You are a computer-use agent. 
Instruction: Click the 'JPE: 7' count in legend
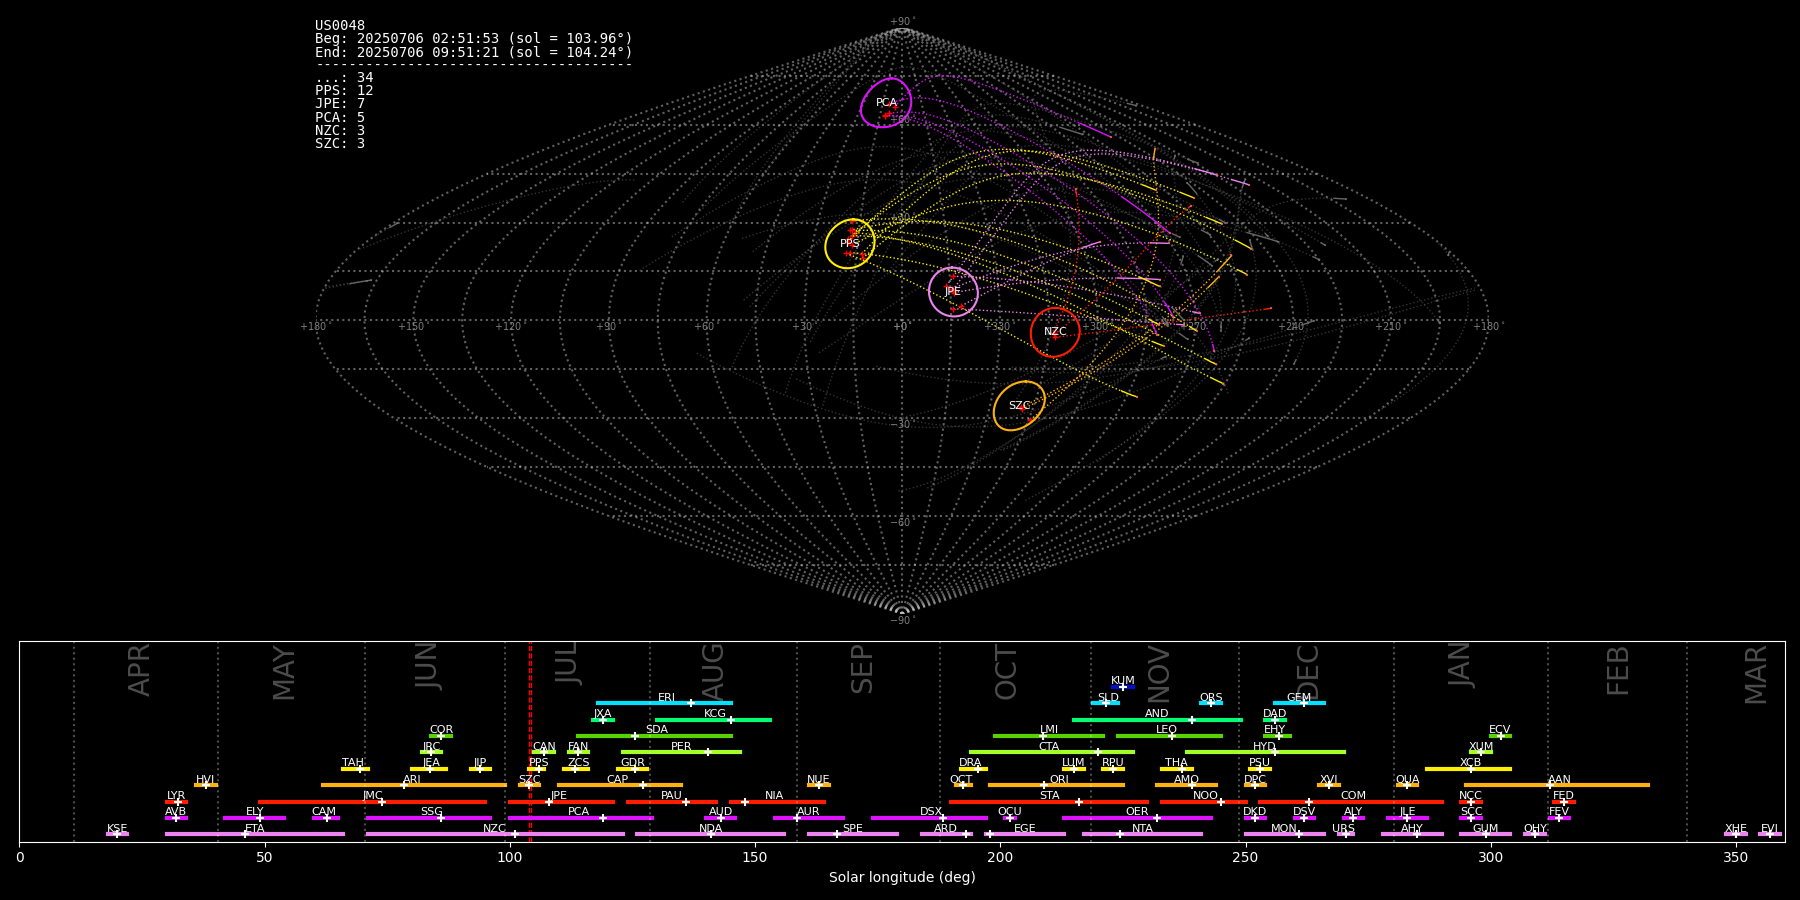click(x=340, y=104)
